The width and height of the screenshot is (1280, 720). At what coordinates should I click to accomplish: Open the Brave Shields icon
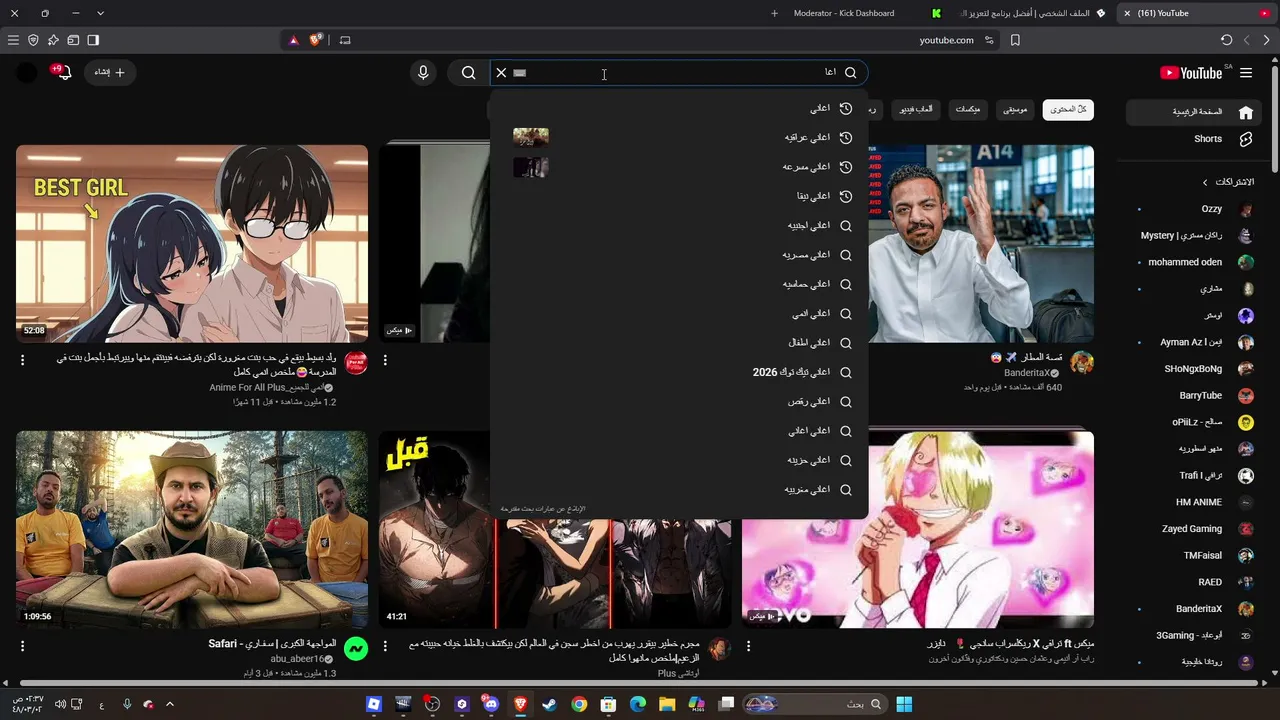click(x=316, y=40)
